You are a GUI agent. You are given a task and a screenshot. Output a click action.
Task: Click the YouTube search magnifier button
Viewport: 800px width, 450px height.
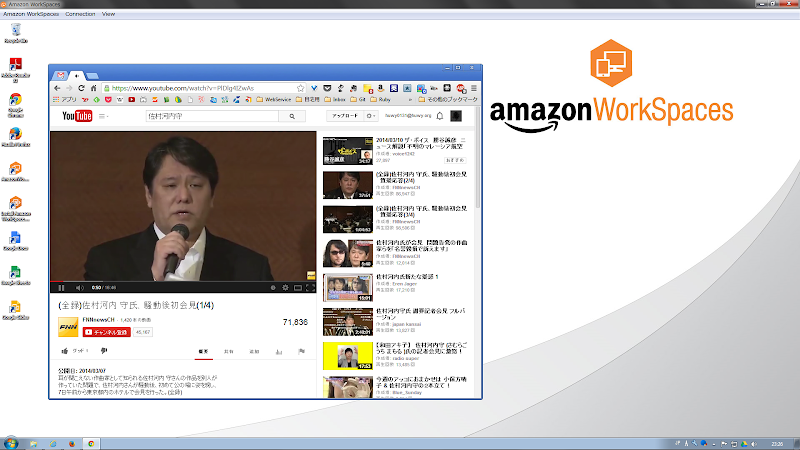(x=292, y=116)
